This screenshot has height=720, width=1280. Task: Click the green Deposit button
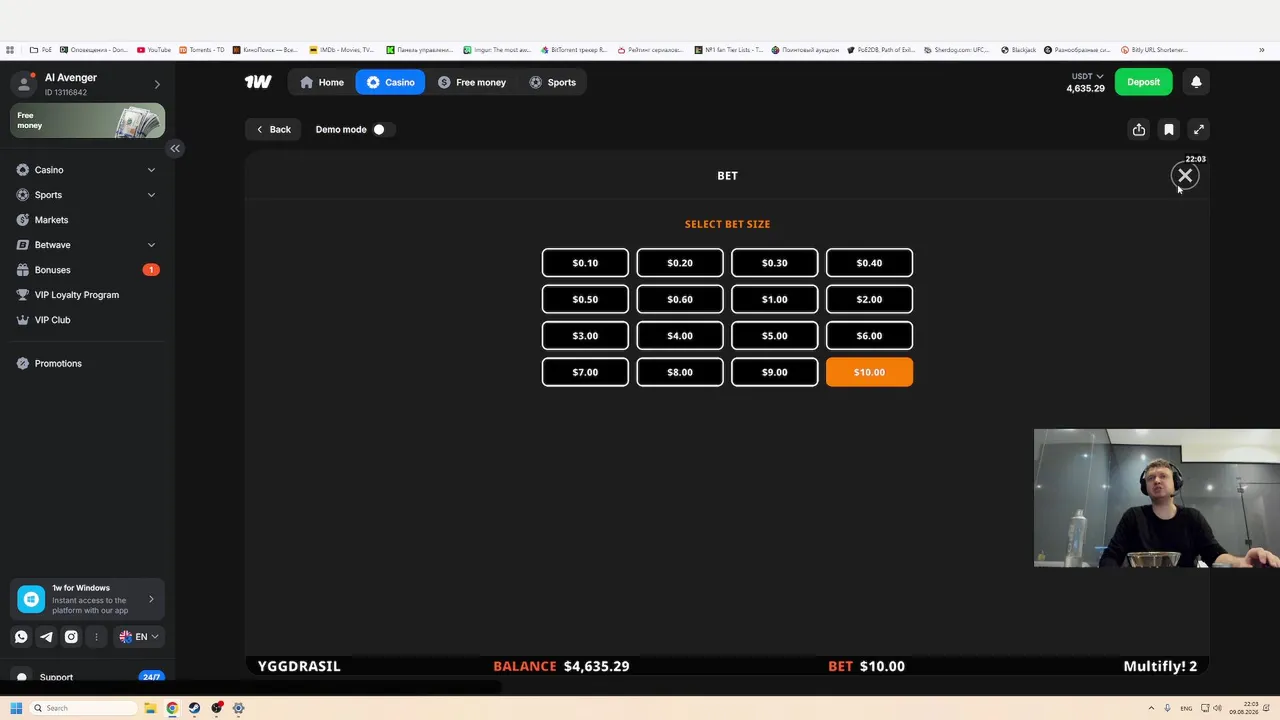(1143, 82)
